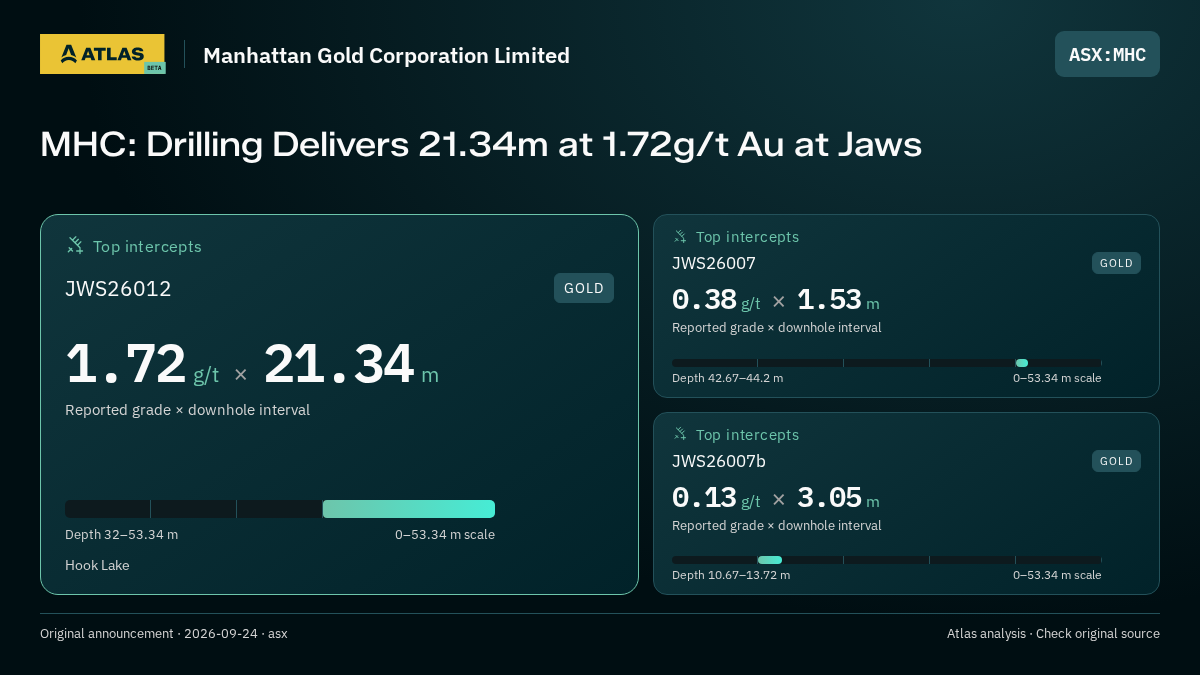
Task: Click Top intercepts label in JWS26012 card
Action: pyautogui.click(x=147, y=246)
